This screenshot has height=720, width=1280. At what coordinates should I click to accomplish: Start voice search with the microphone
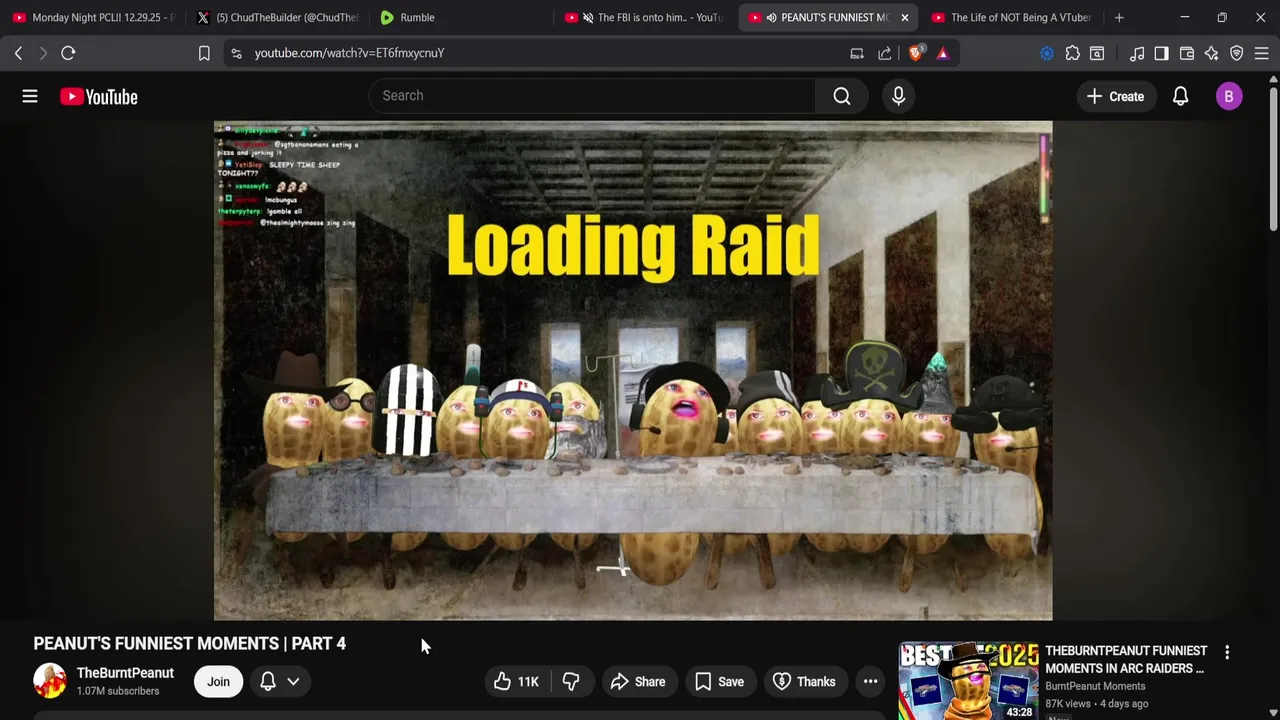898,96
